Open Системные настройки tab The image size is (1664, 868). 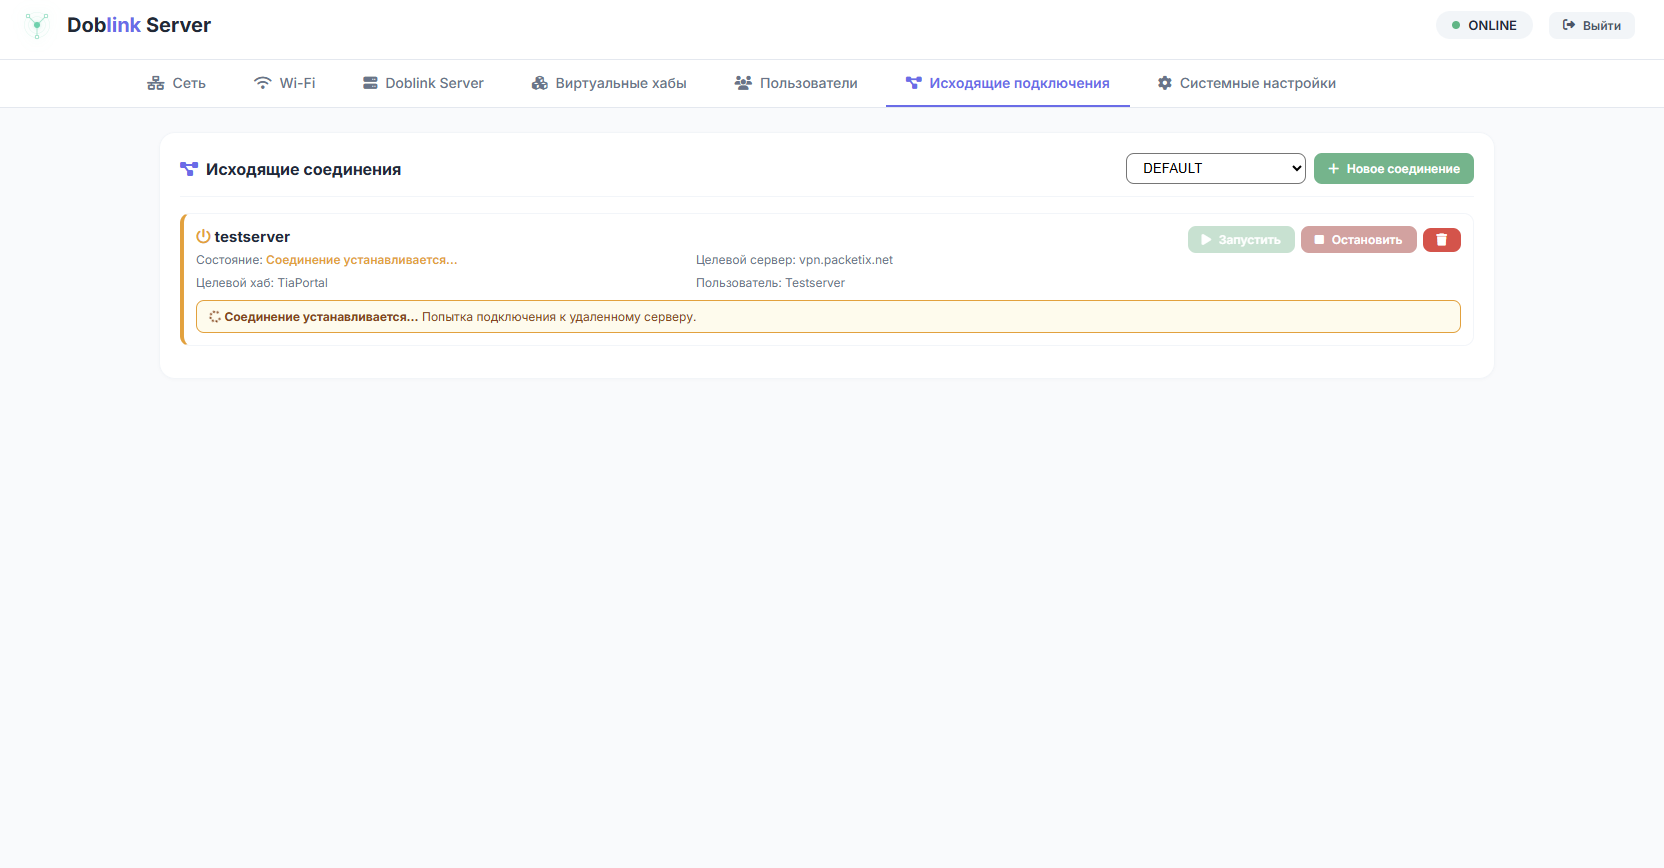1247,83
